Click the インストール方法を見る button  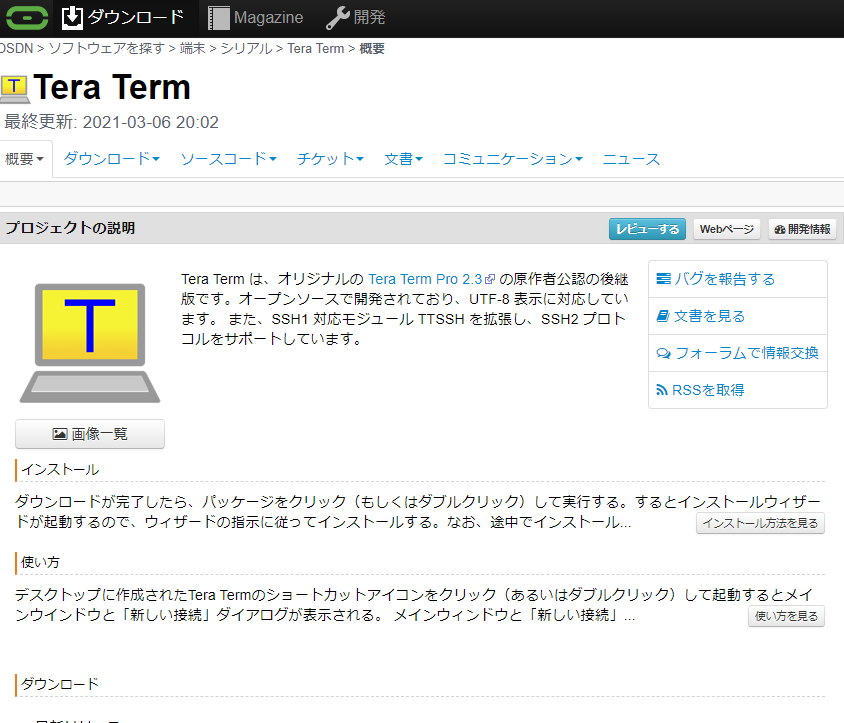click(760, 523)
